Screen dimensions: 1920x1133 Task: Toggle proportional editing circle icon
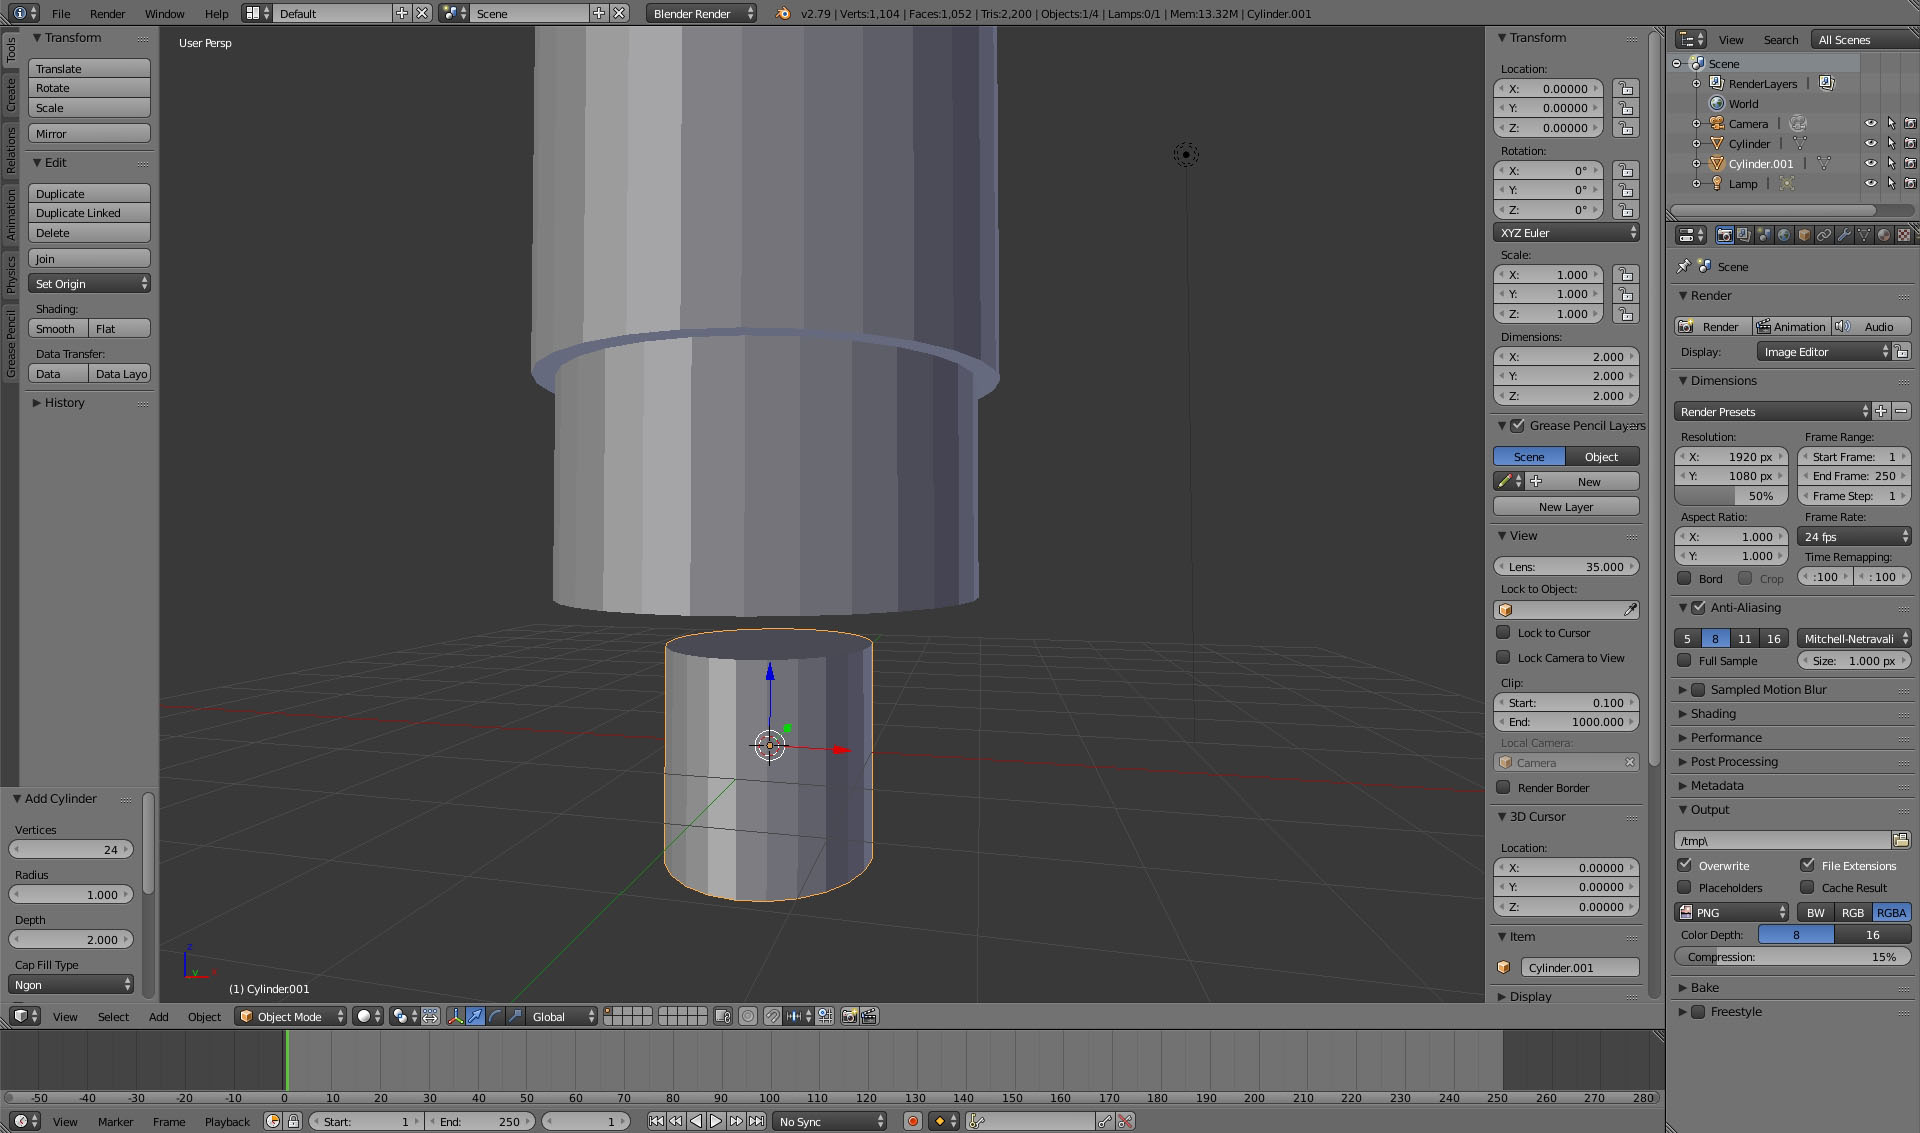tap(748, 1016)
